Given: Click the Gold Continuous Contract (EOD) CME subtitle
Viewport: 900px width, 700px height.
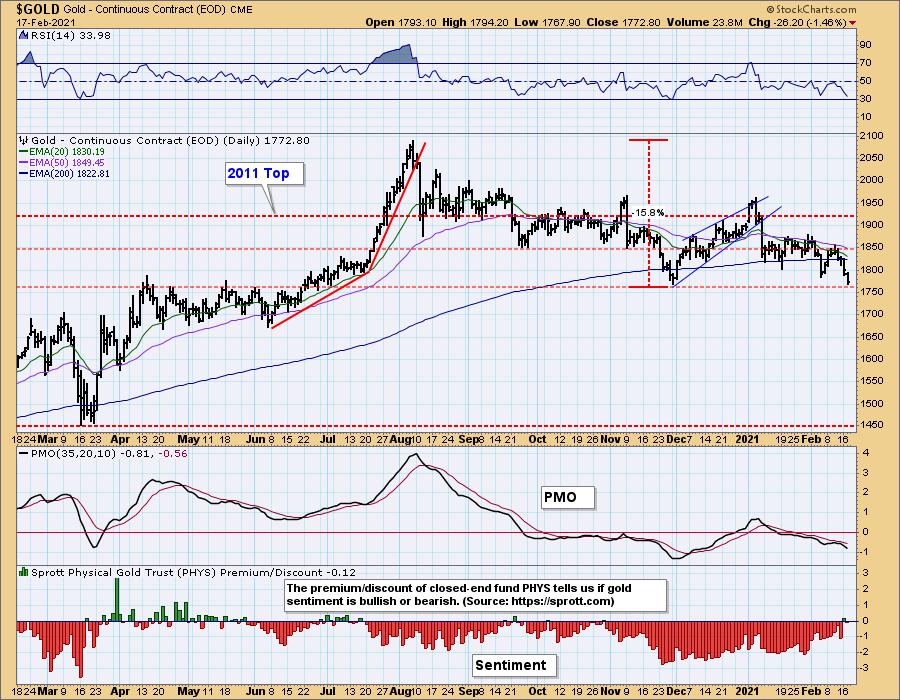Looking at the screenshot, I should (158, 9).
